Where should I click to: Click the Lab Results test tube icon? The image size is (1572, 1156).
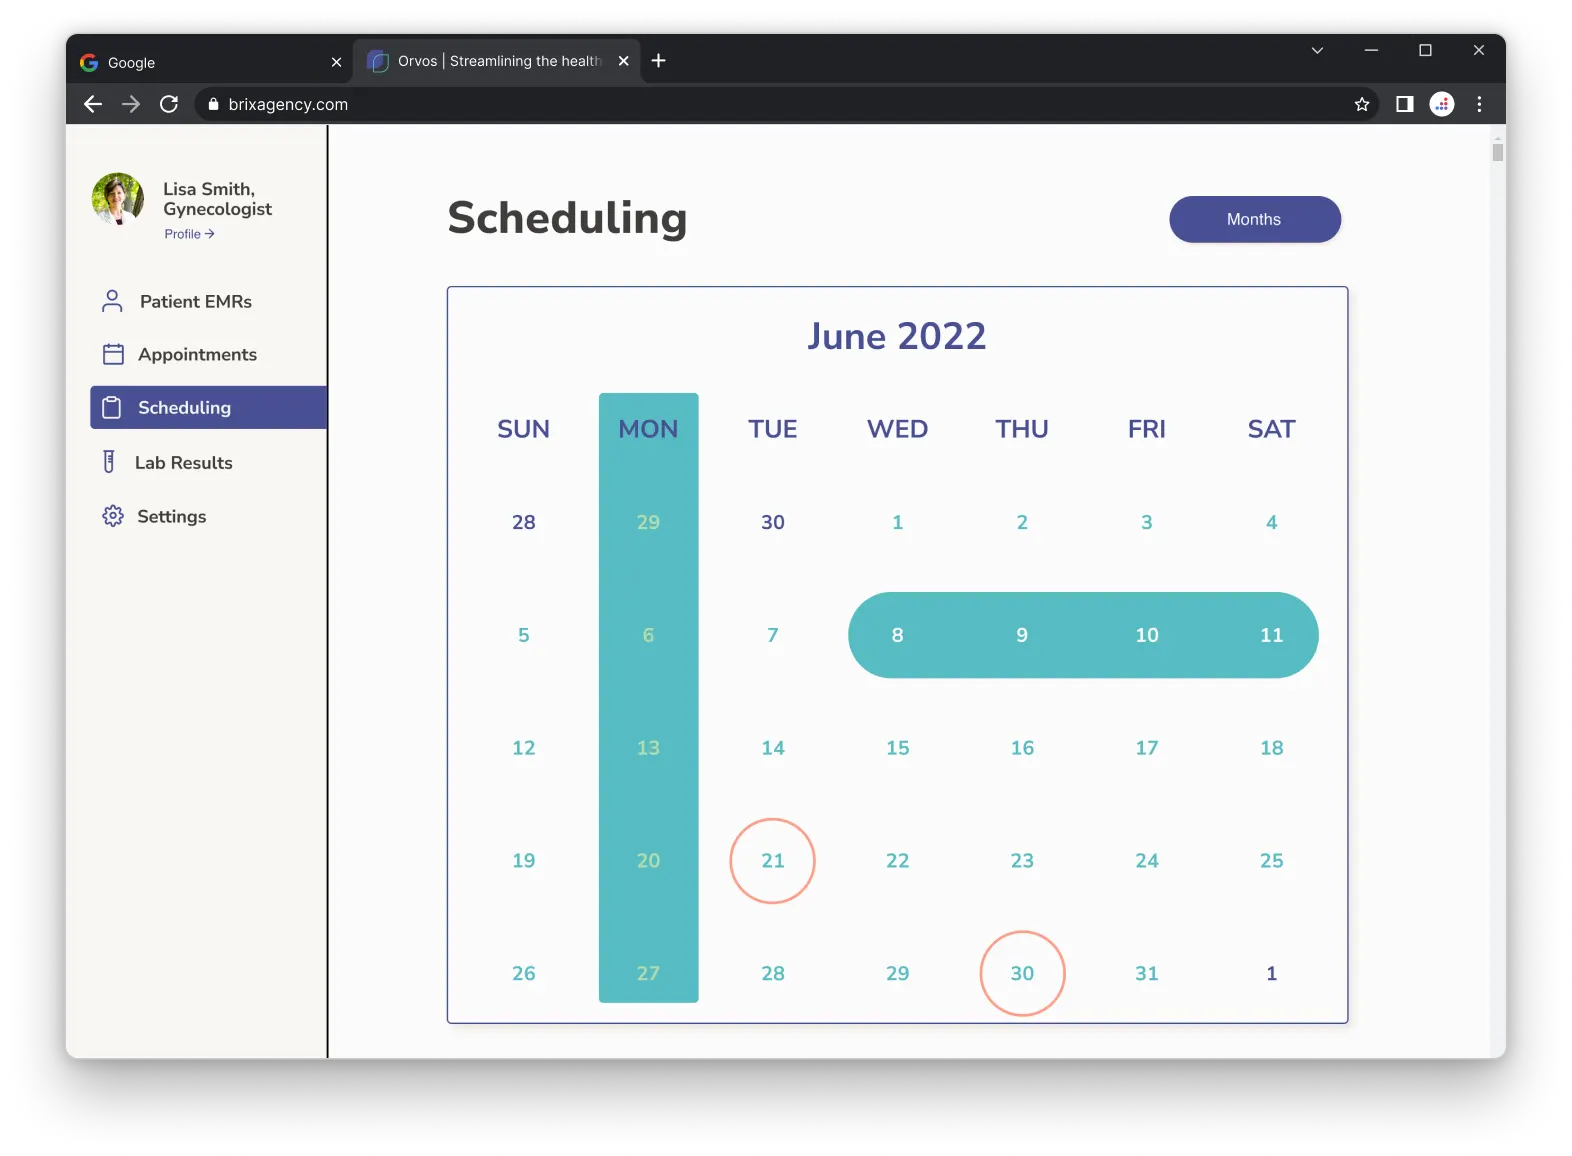pos(109,462)
